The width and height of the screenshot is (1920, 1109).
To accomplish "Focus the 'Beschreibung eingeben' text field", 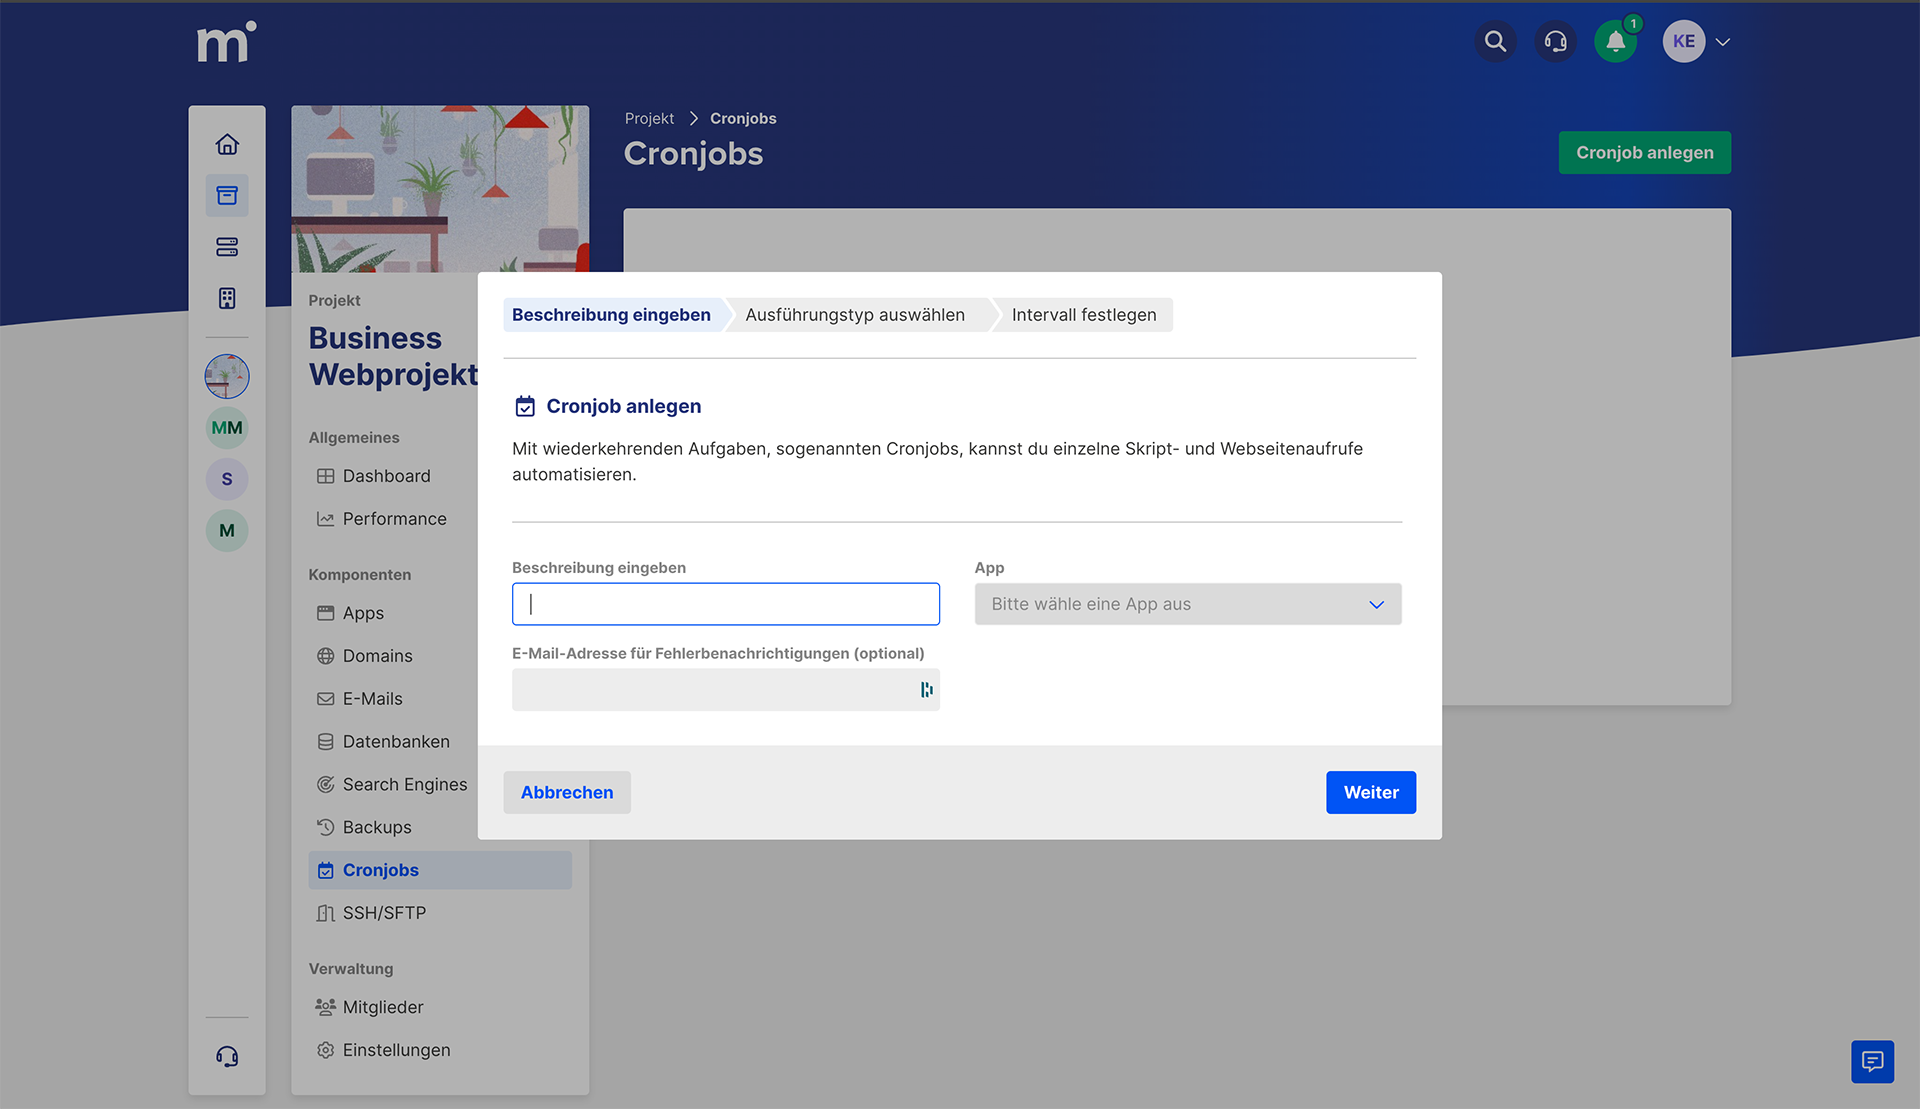I will point(725,604).
